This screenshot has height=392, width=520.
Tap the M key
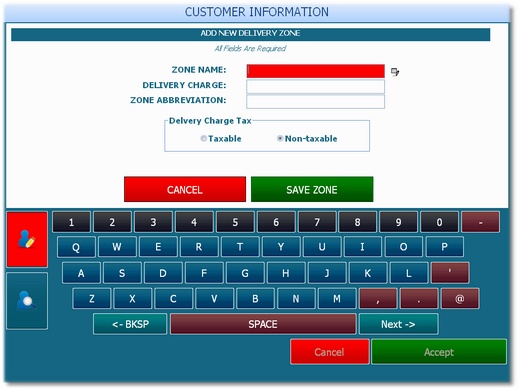(337, 298)
